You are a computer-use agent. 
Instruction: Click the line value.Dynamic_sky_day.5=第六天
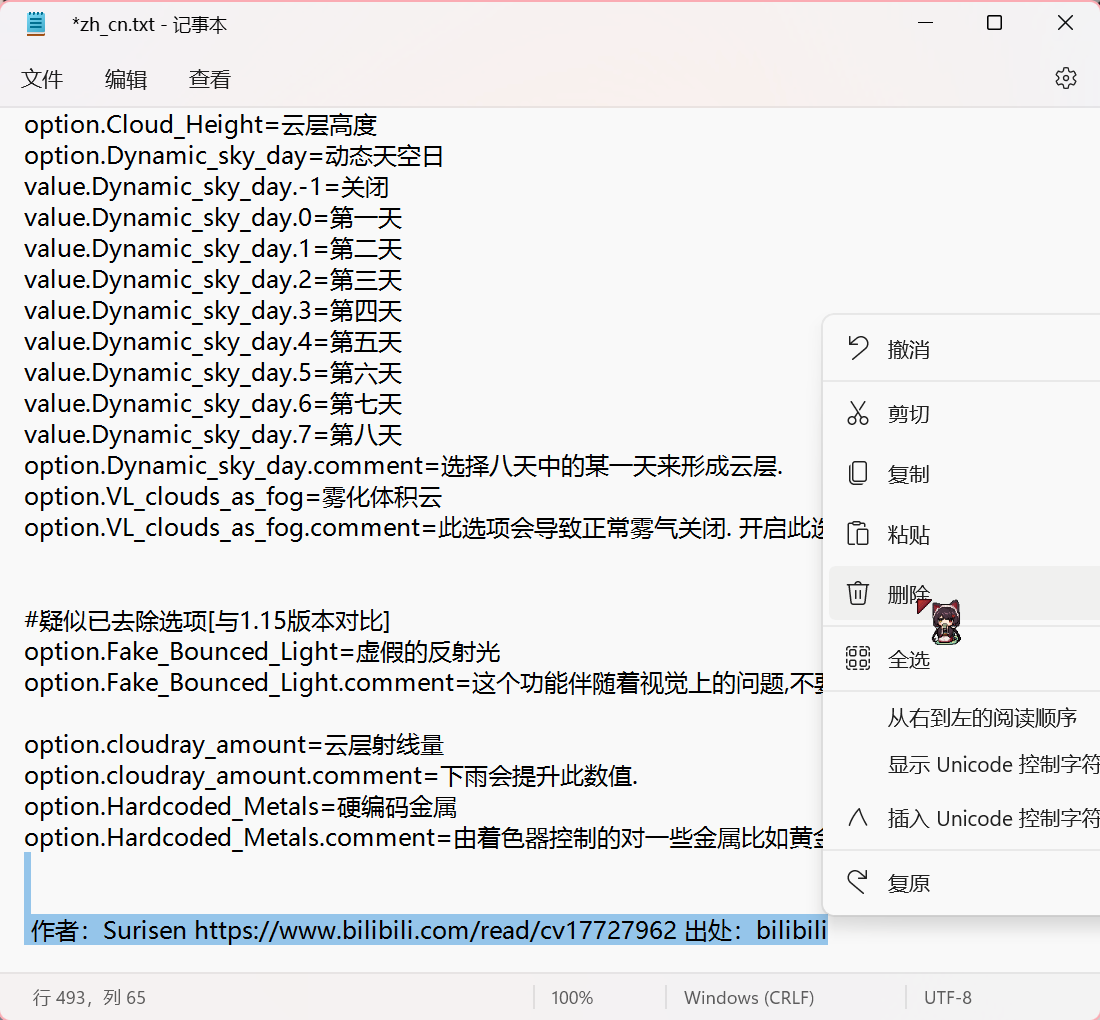[213, 373]
